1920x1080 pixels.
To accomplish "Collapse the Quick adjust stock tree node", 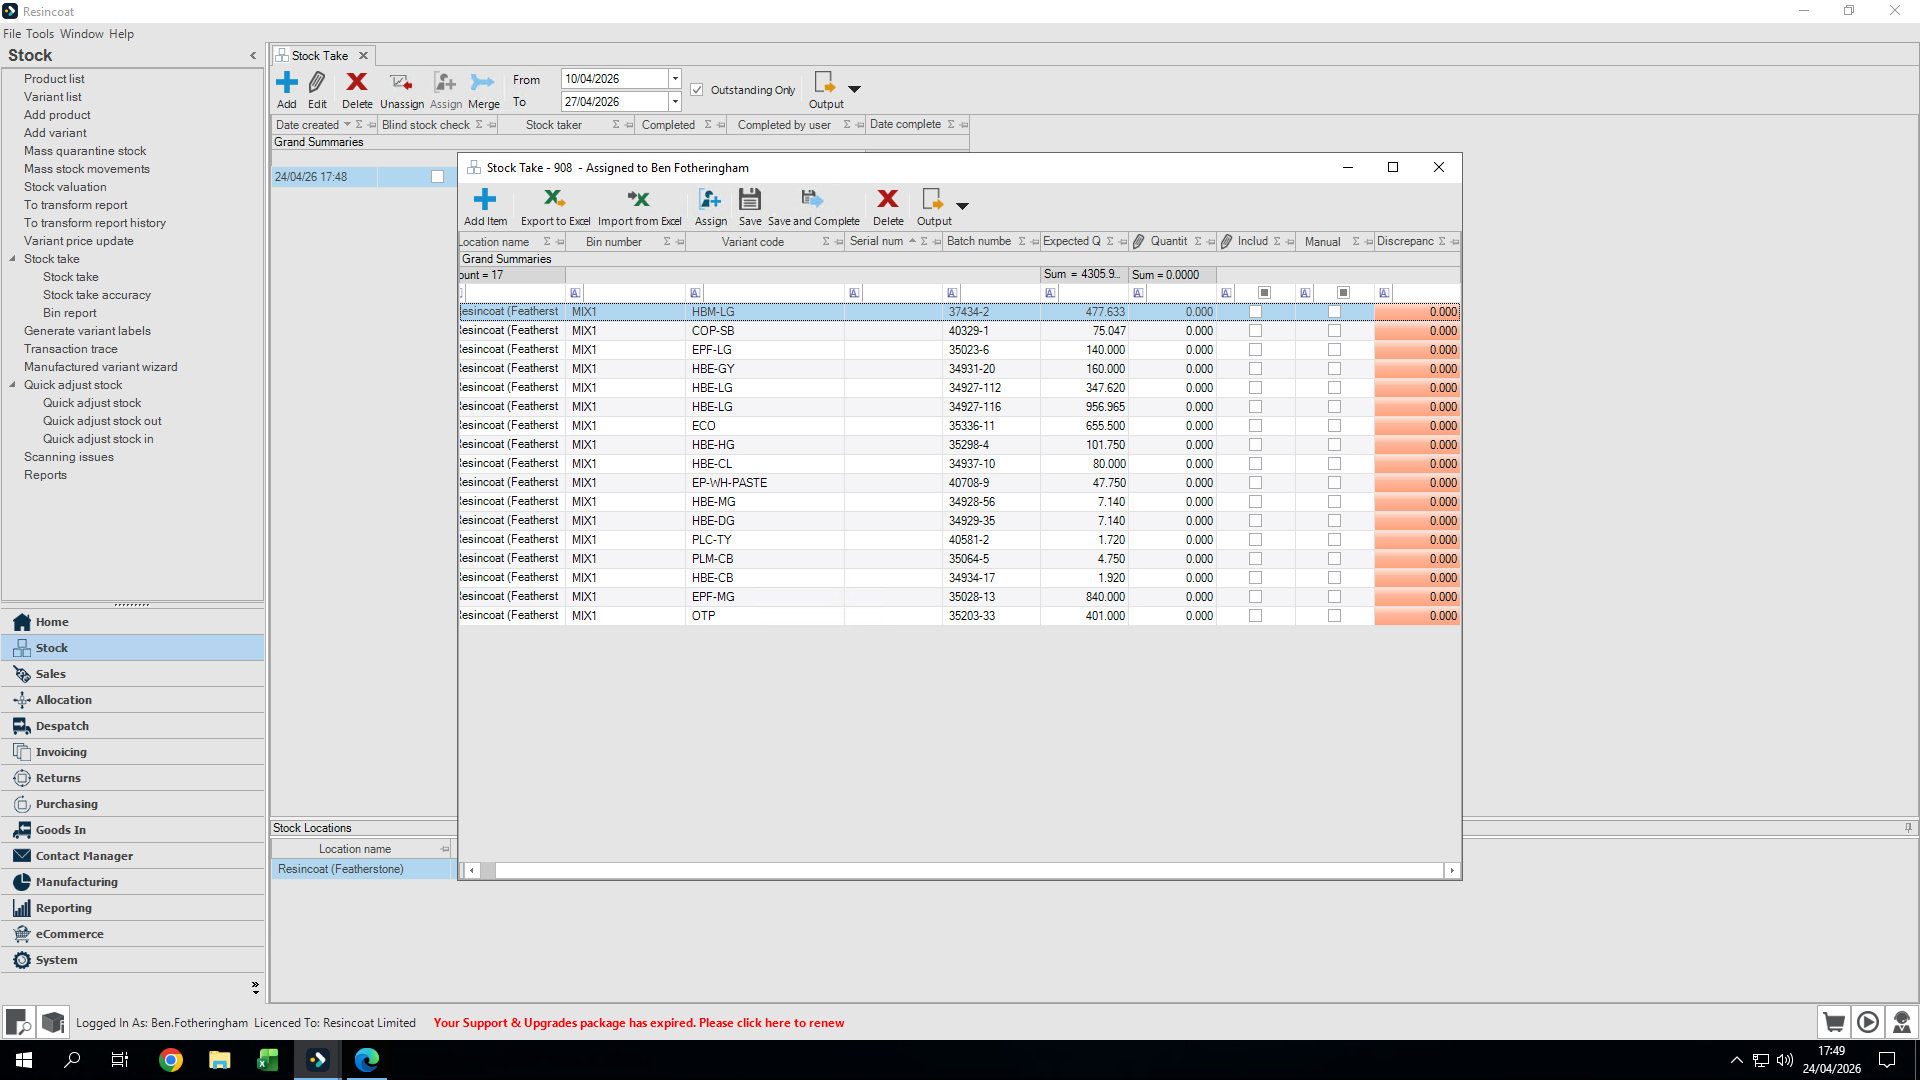I will 13,385.
